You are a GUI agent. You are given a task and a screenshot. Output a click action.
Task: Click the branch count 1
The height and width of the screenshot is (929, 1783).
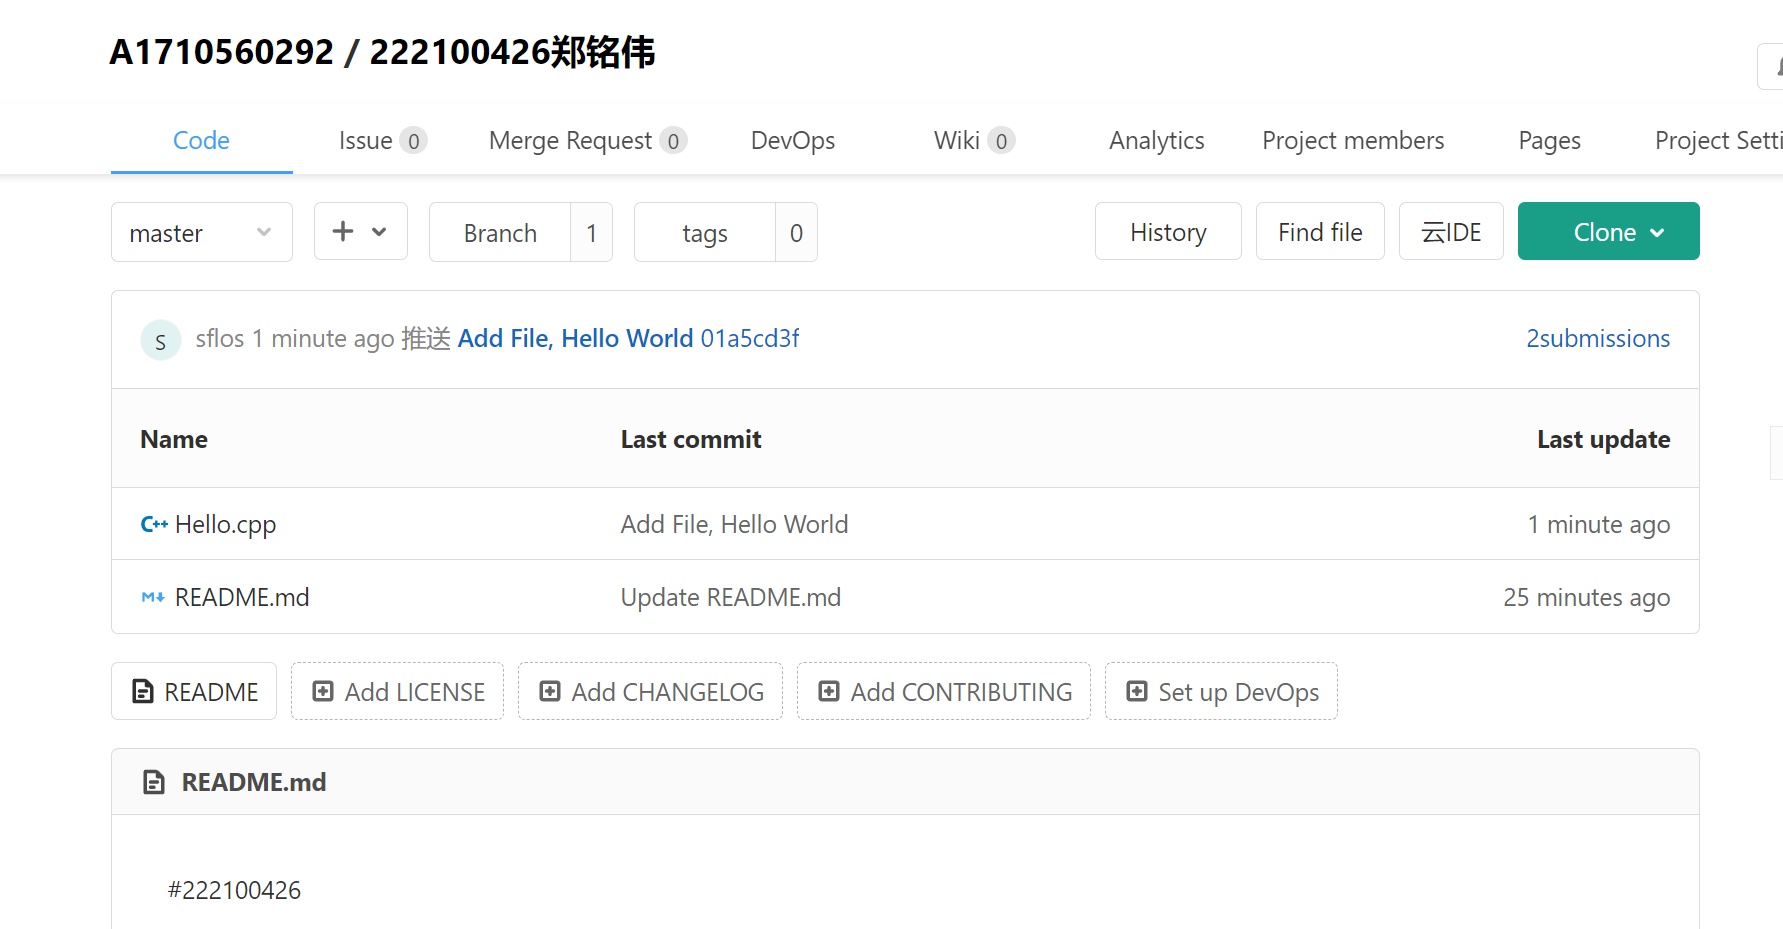(x=592, y=232)
